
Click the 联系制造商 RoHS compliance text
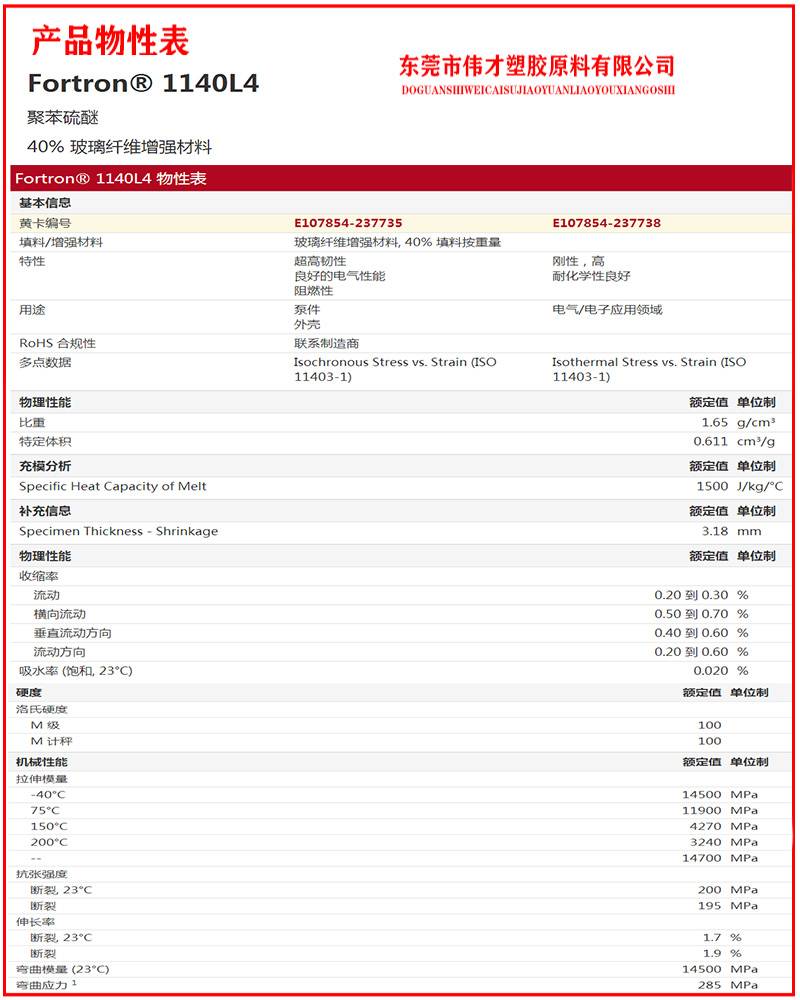(x=326, y=343)
